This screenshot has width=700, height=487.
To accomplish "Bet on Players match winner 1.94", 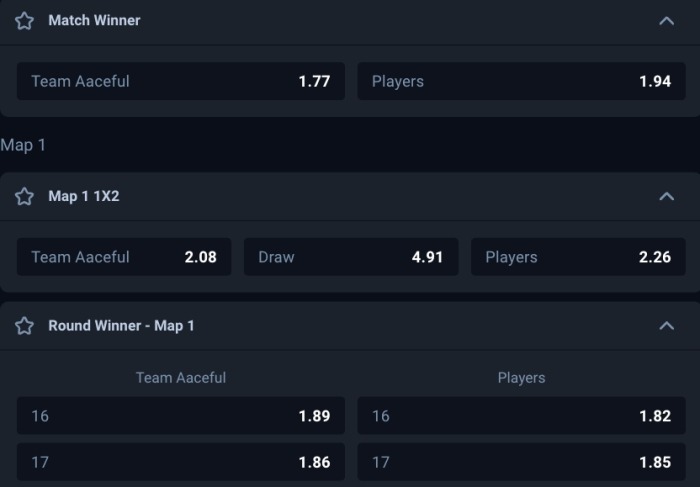I will tap(521, 81).
